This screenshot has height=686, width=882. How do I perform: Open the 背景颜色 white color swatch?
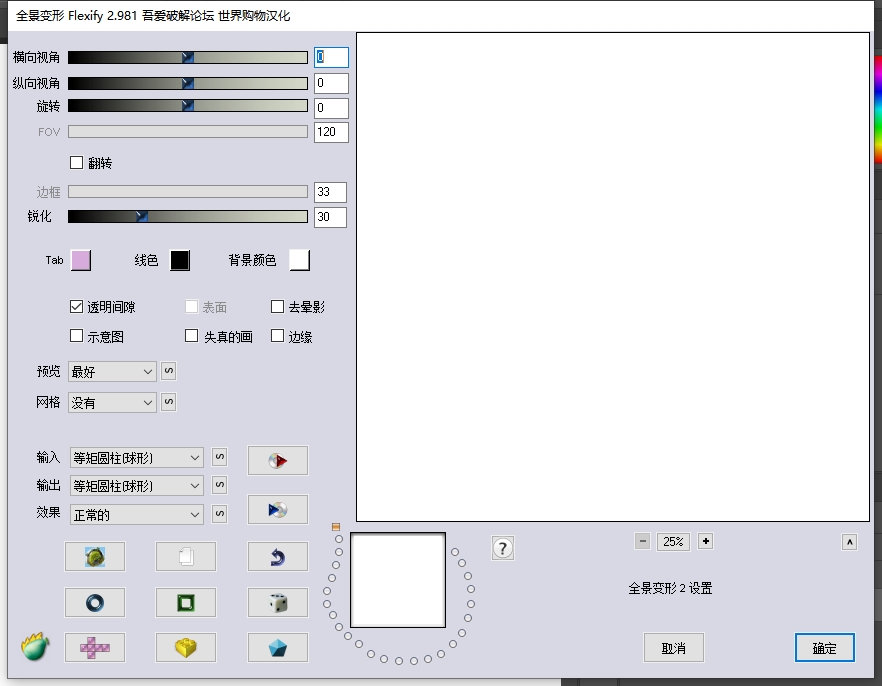[x=299, y=260]
